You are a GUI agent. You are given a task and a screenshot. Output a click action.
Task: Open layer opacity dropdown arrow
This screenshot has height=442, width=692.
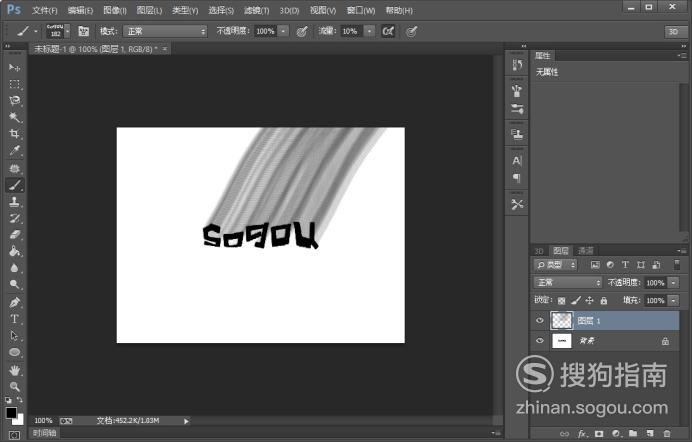coord(673,283)
